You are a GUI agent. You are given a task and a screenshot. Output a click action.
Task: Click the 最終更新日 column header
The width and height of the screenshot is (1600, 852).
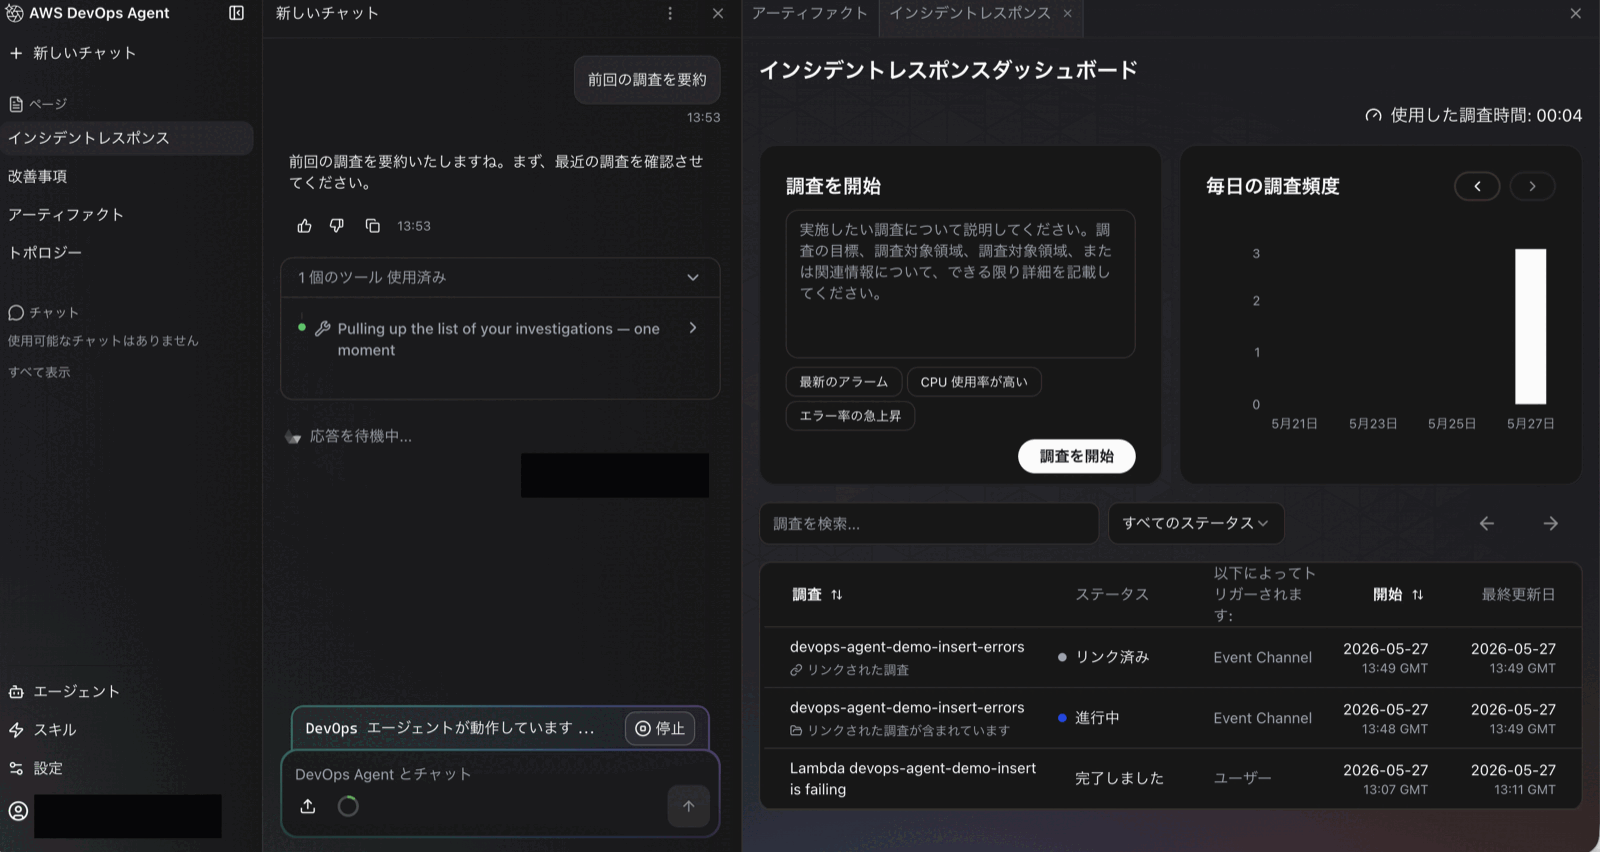click(1518, 594)
